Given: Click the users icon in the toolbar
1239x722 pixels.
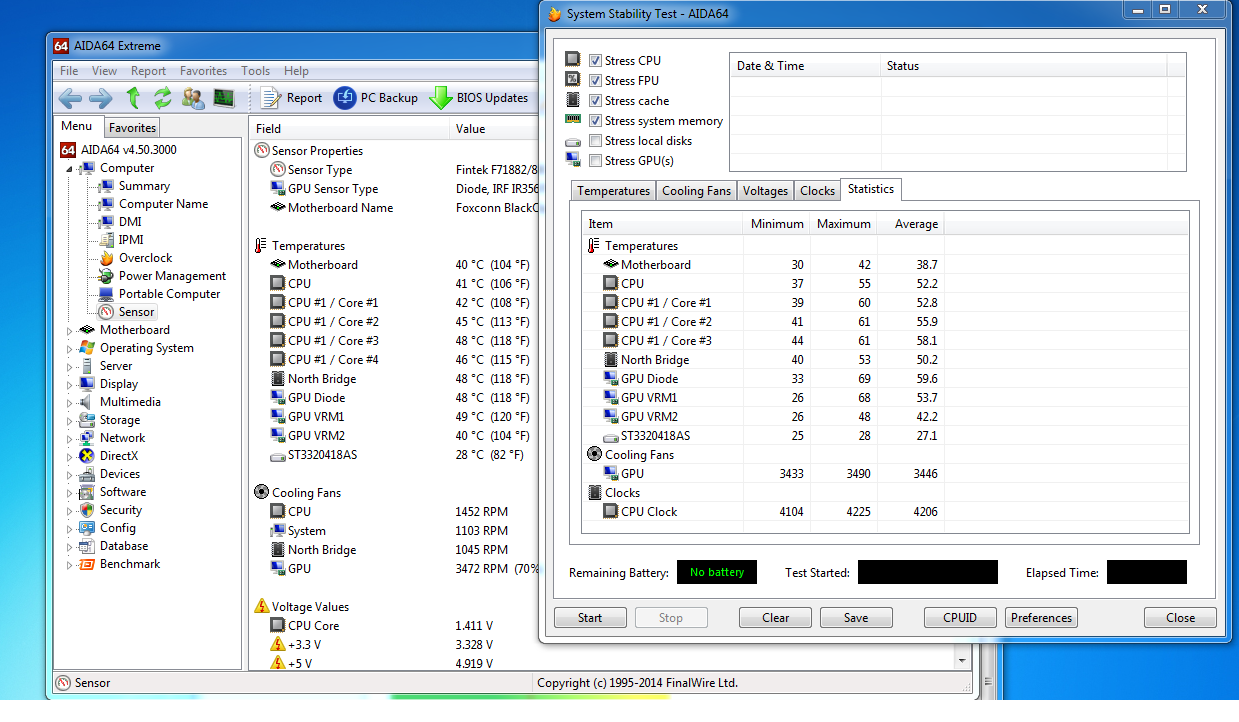Looking at the screenshot, I should click(193, 98).
